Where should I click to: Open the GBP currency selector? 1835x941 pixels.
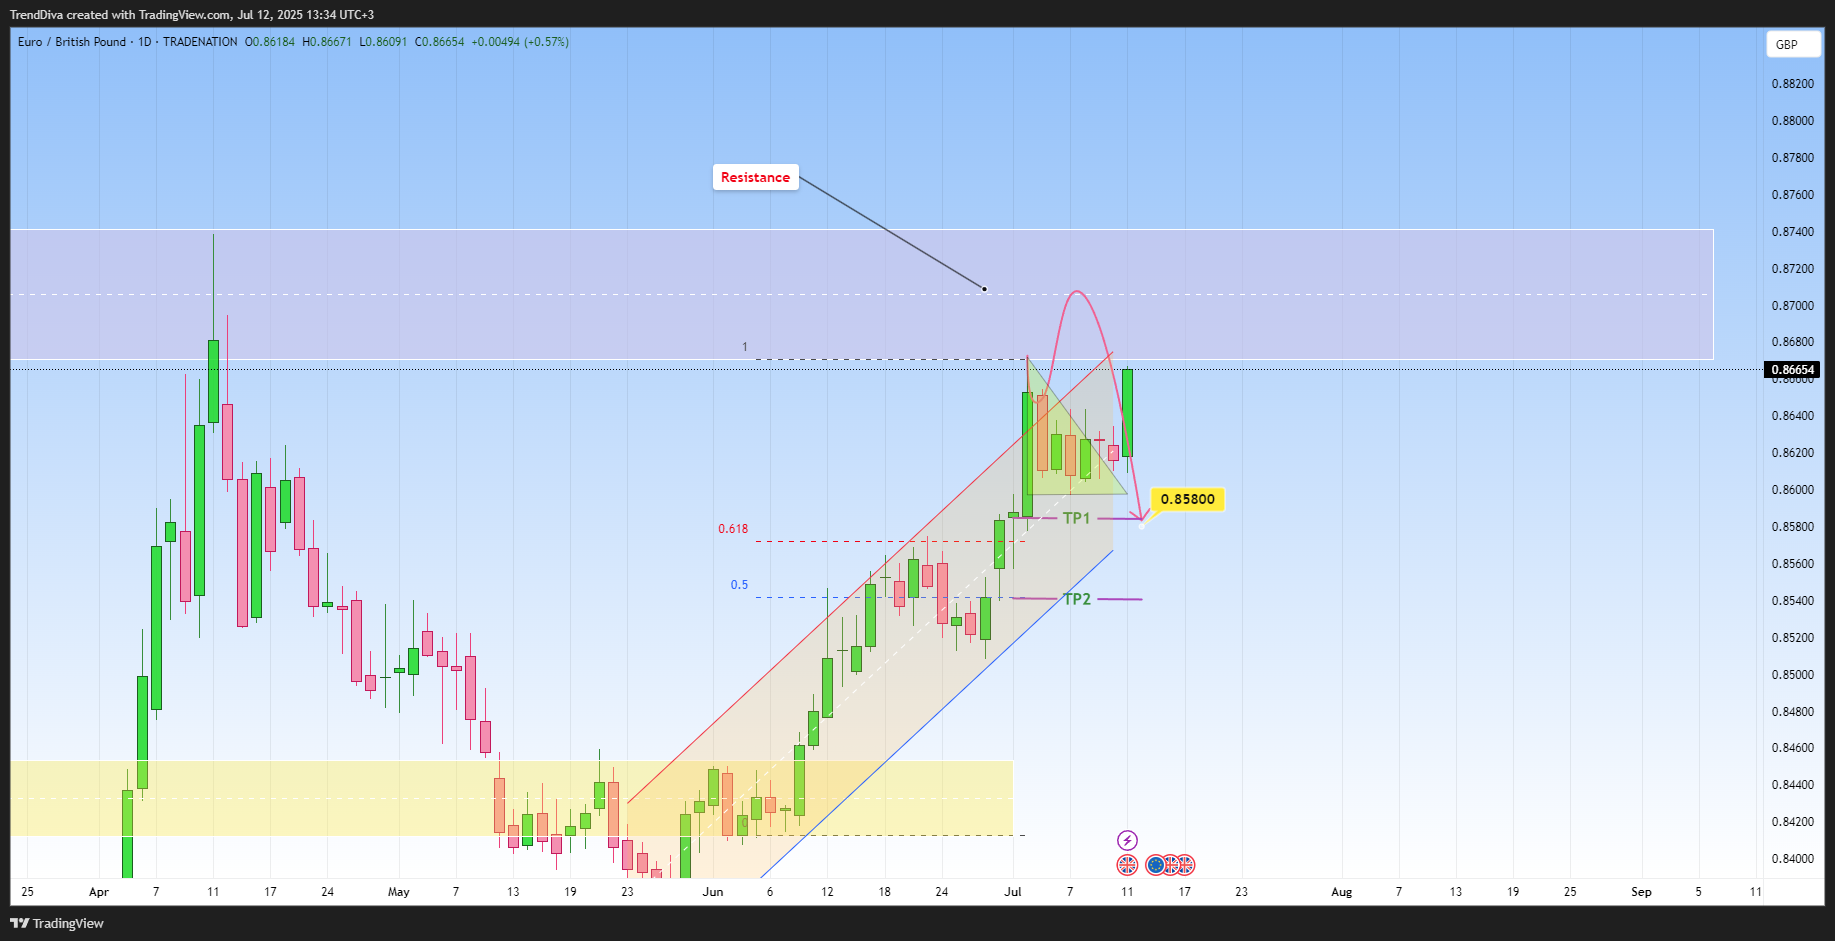[x=1792, y=44]
